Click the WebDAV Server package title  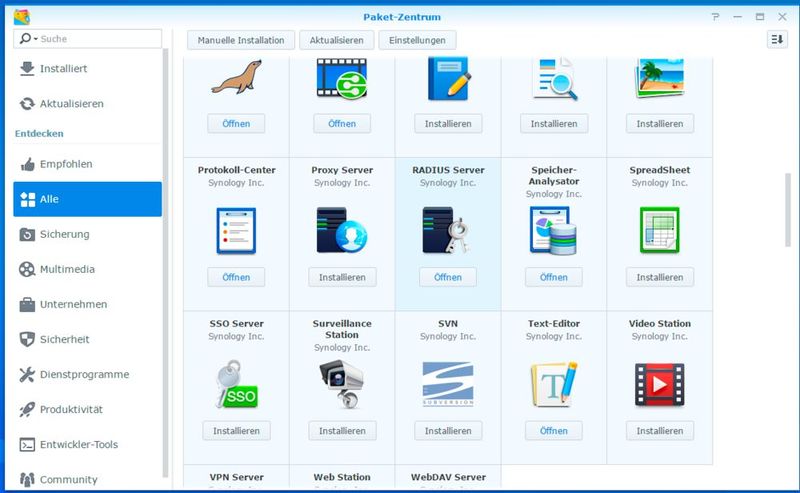448,477
